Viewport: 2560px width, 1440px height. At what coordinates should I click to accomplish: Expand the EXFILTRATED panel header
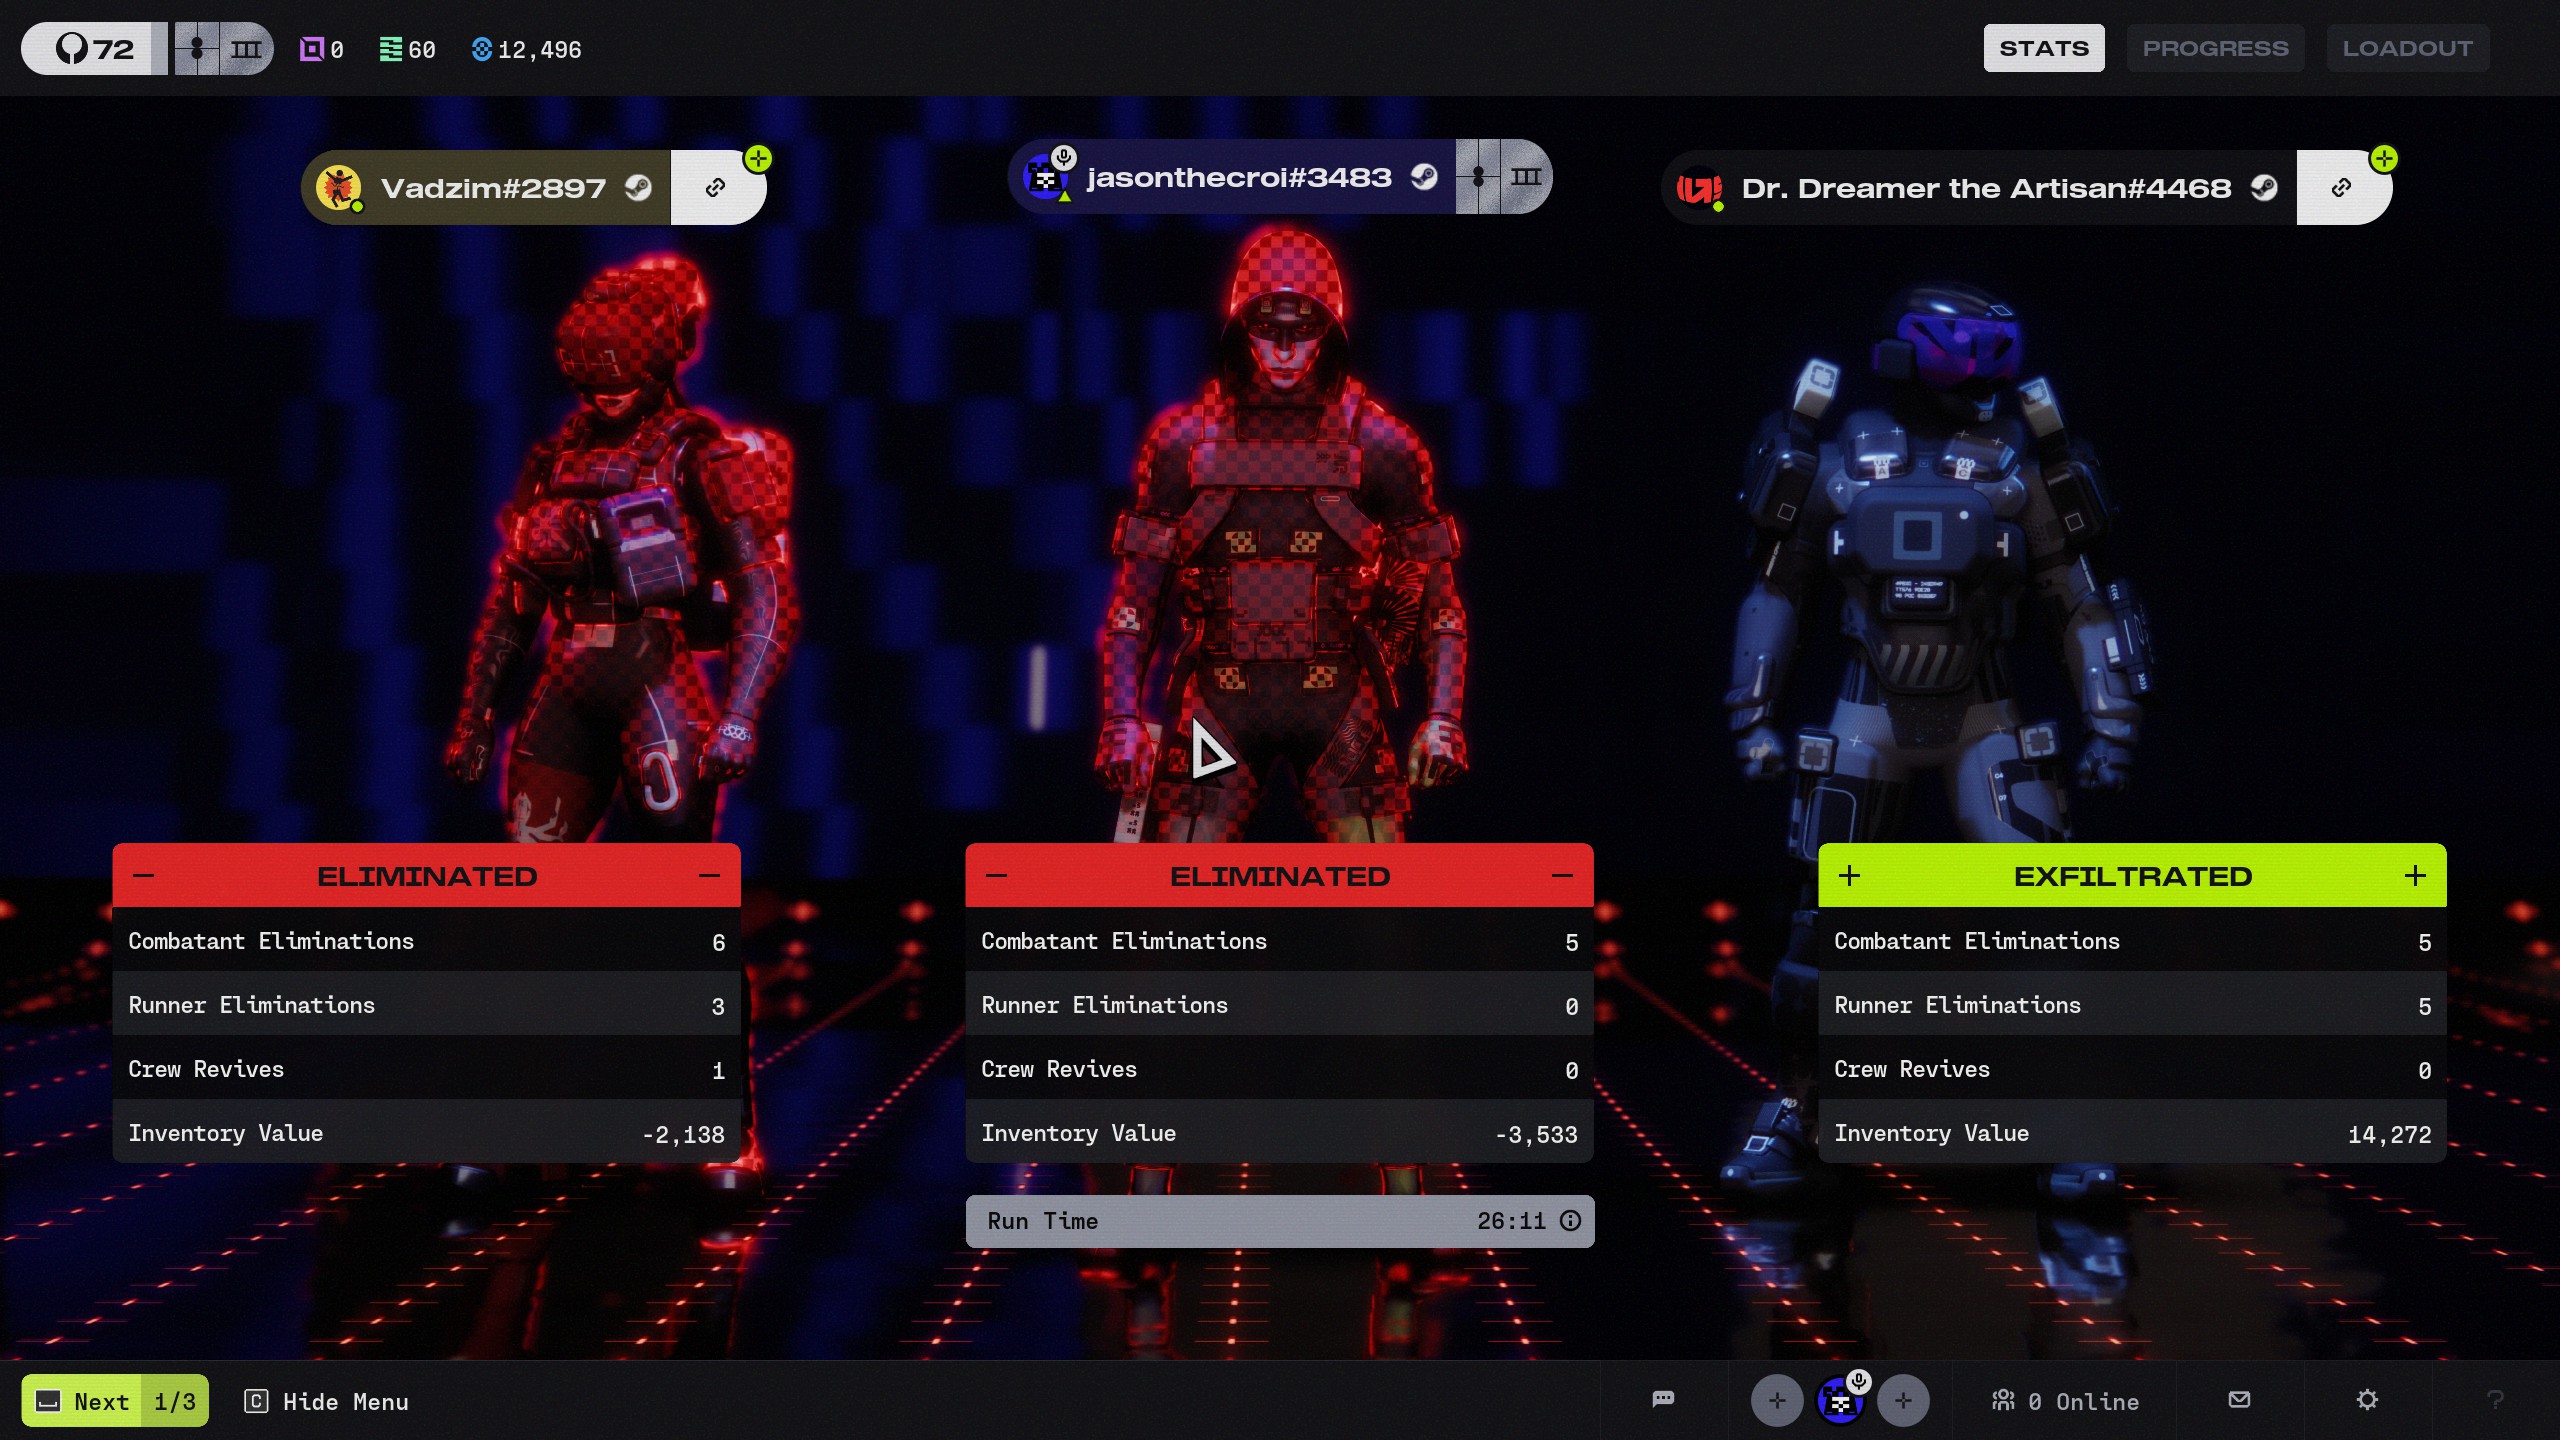(2132, 876)
